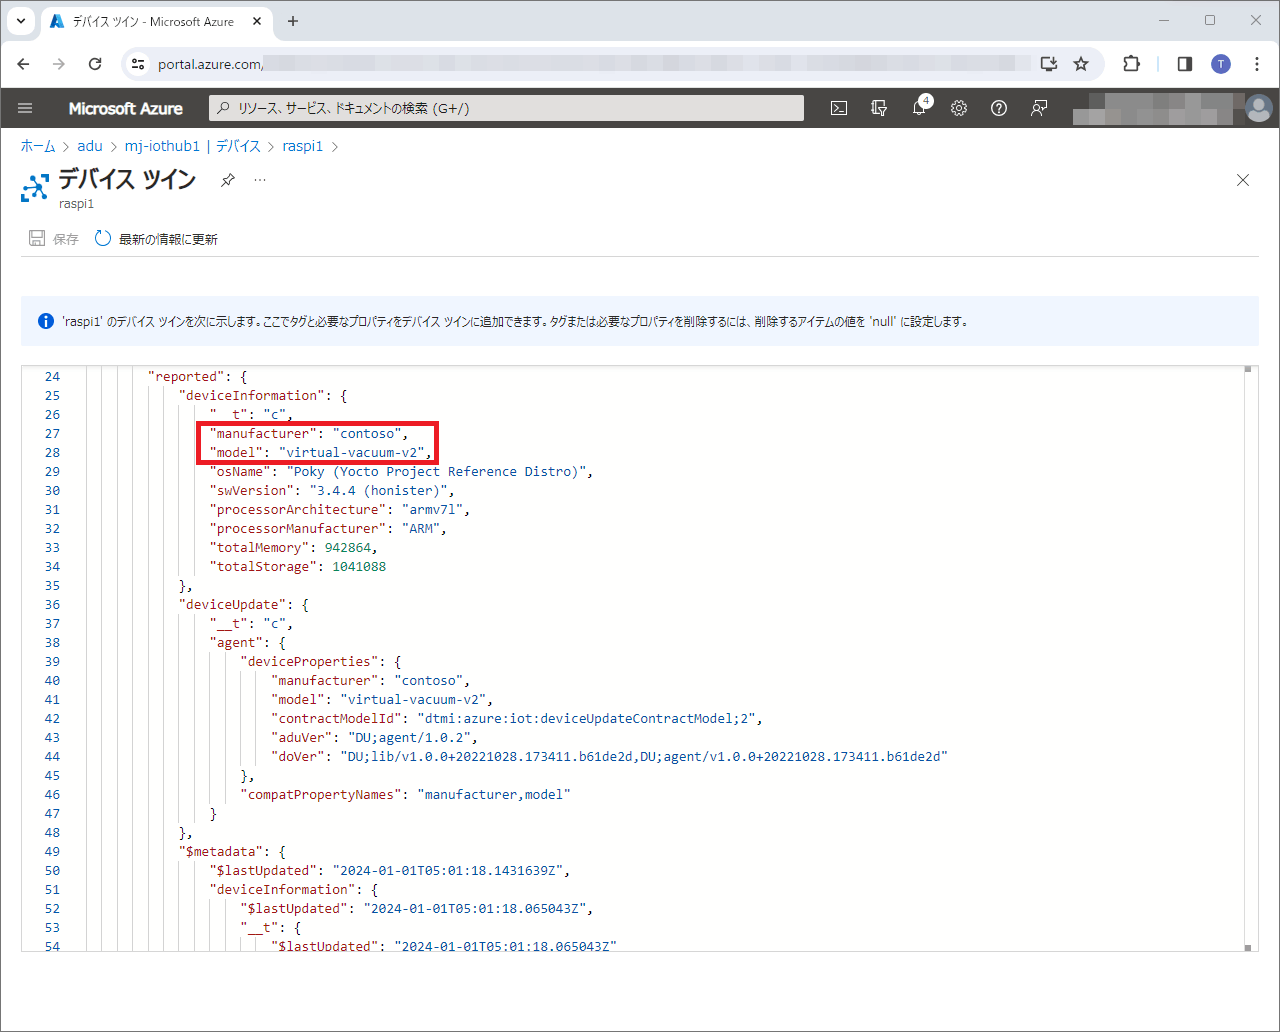Reload the browser page

95,64
